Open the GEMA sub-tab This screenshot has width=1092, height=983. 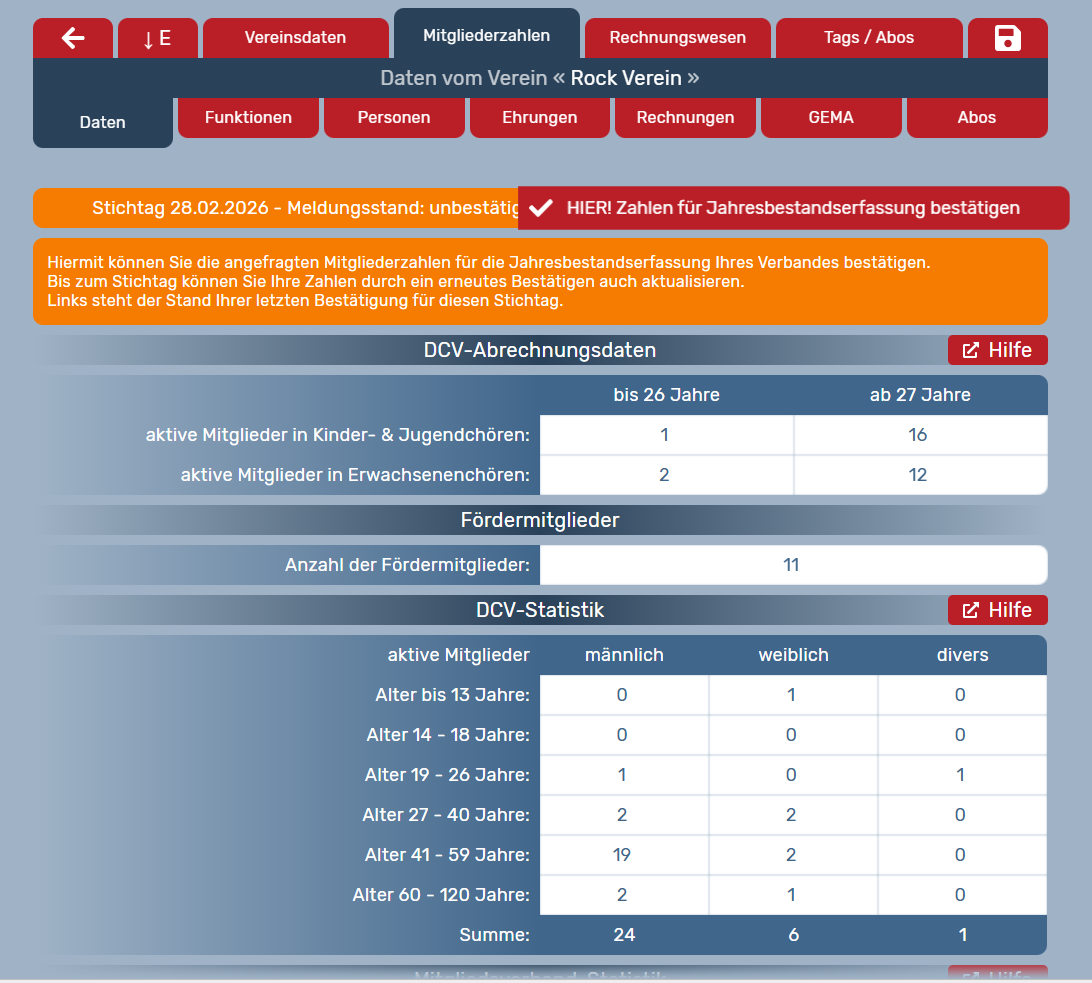[x=831, y=117]
